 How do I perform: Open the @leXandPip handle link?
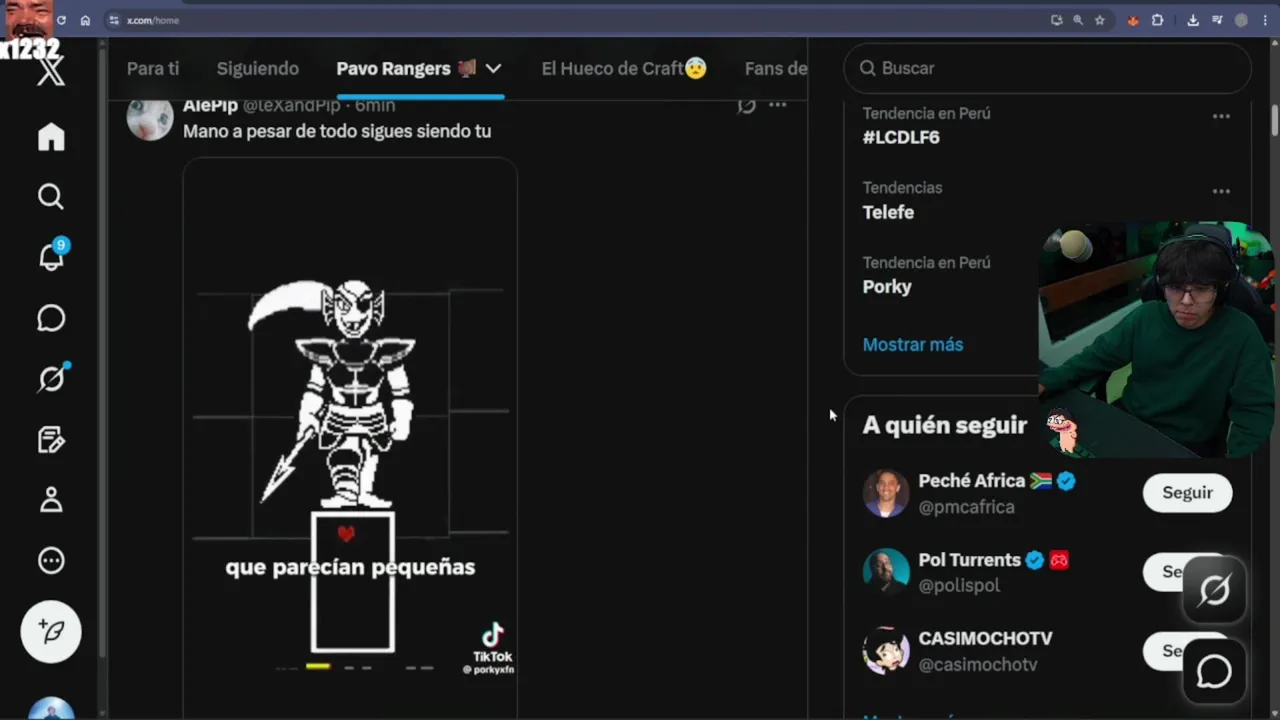[292, 106]
